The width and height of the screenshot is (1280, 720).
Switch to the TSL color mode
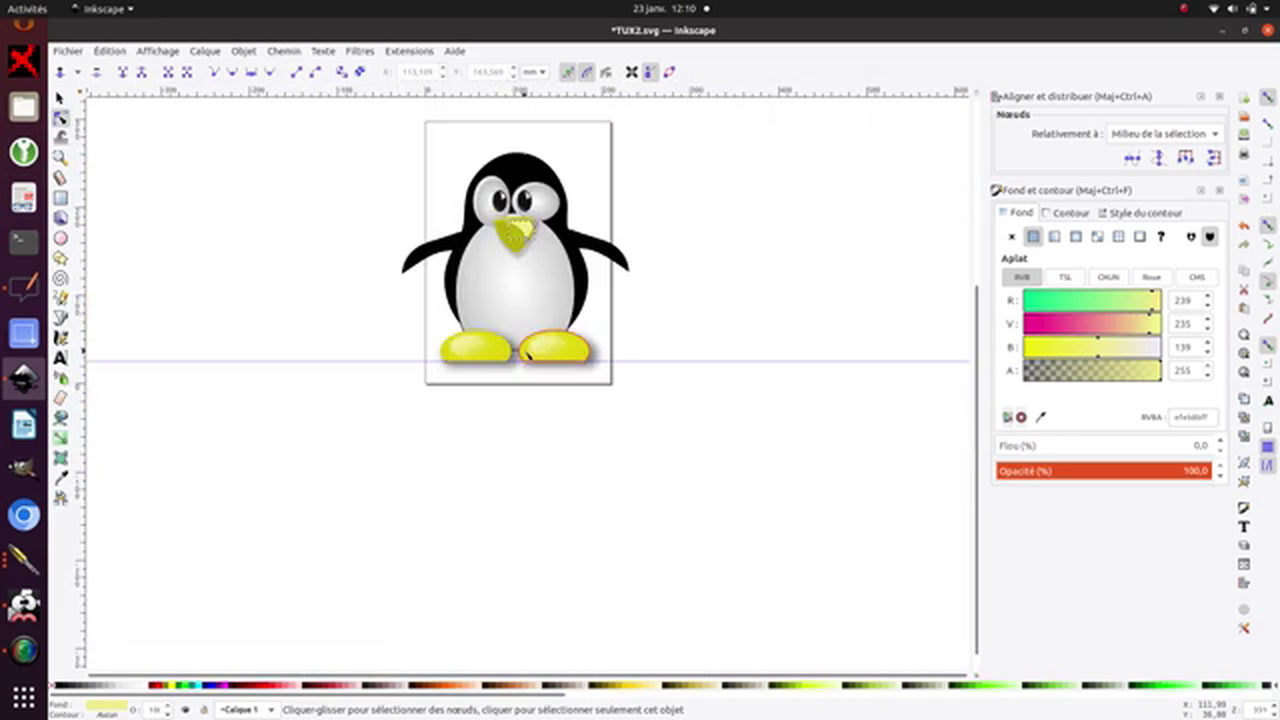click(1064, 277)
